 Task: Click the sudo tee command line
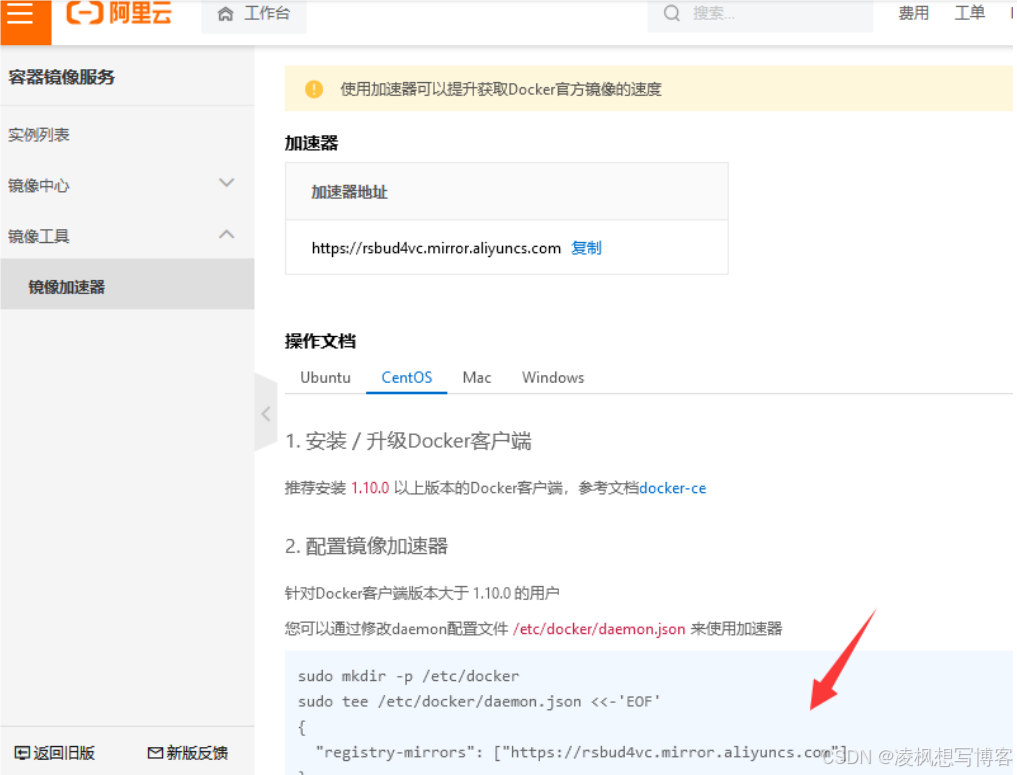(479, 702)
